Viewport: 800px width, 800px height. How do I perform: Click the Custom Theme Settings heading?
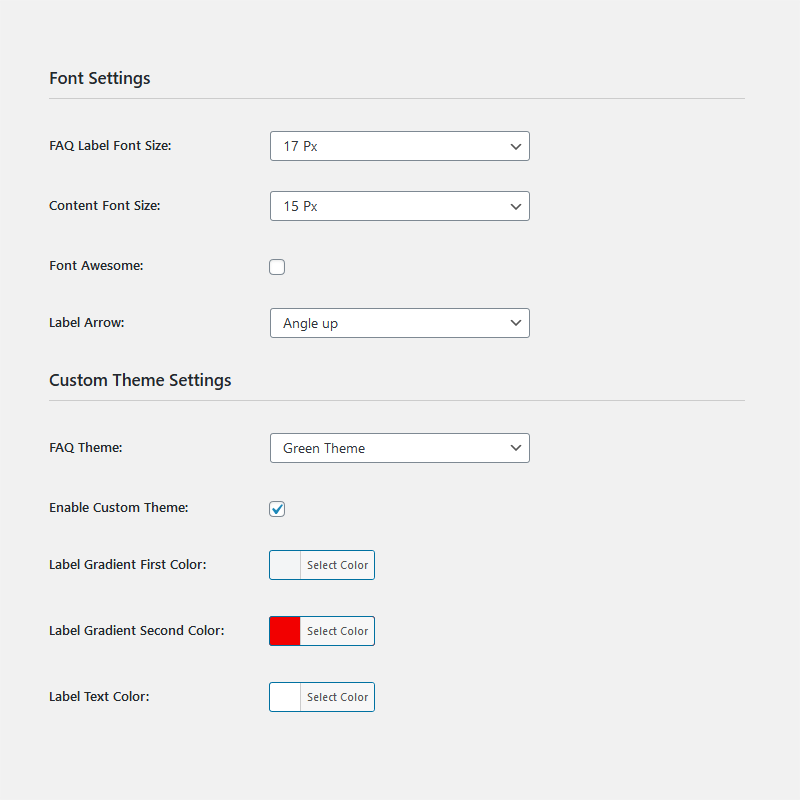[140, 380]
